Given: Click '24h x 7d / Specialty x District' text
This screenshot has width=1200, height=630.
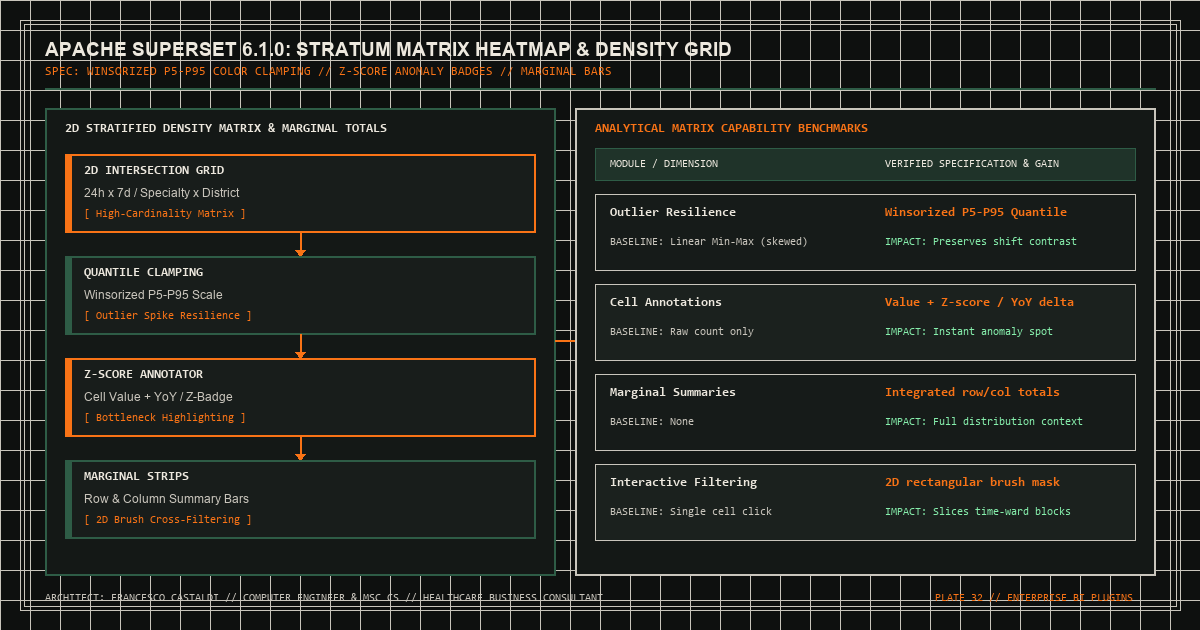Looking at the screenshot, I should coord(162,193).
